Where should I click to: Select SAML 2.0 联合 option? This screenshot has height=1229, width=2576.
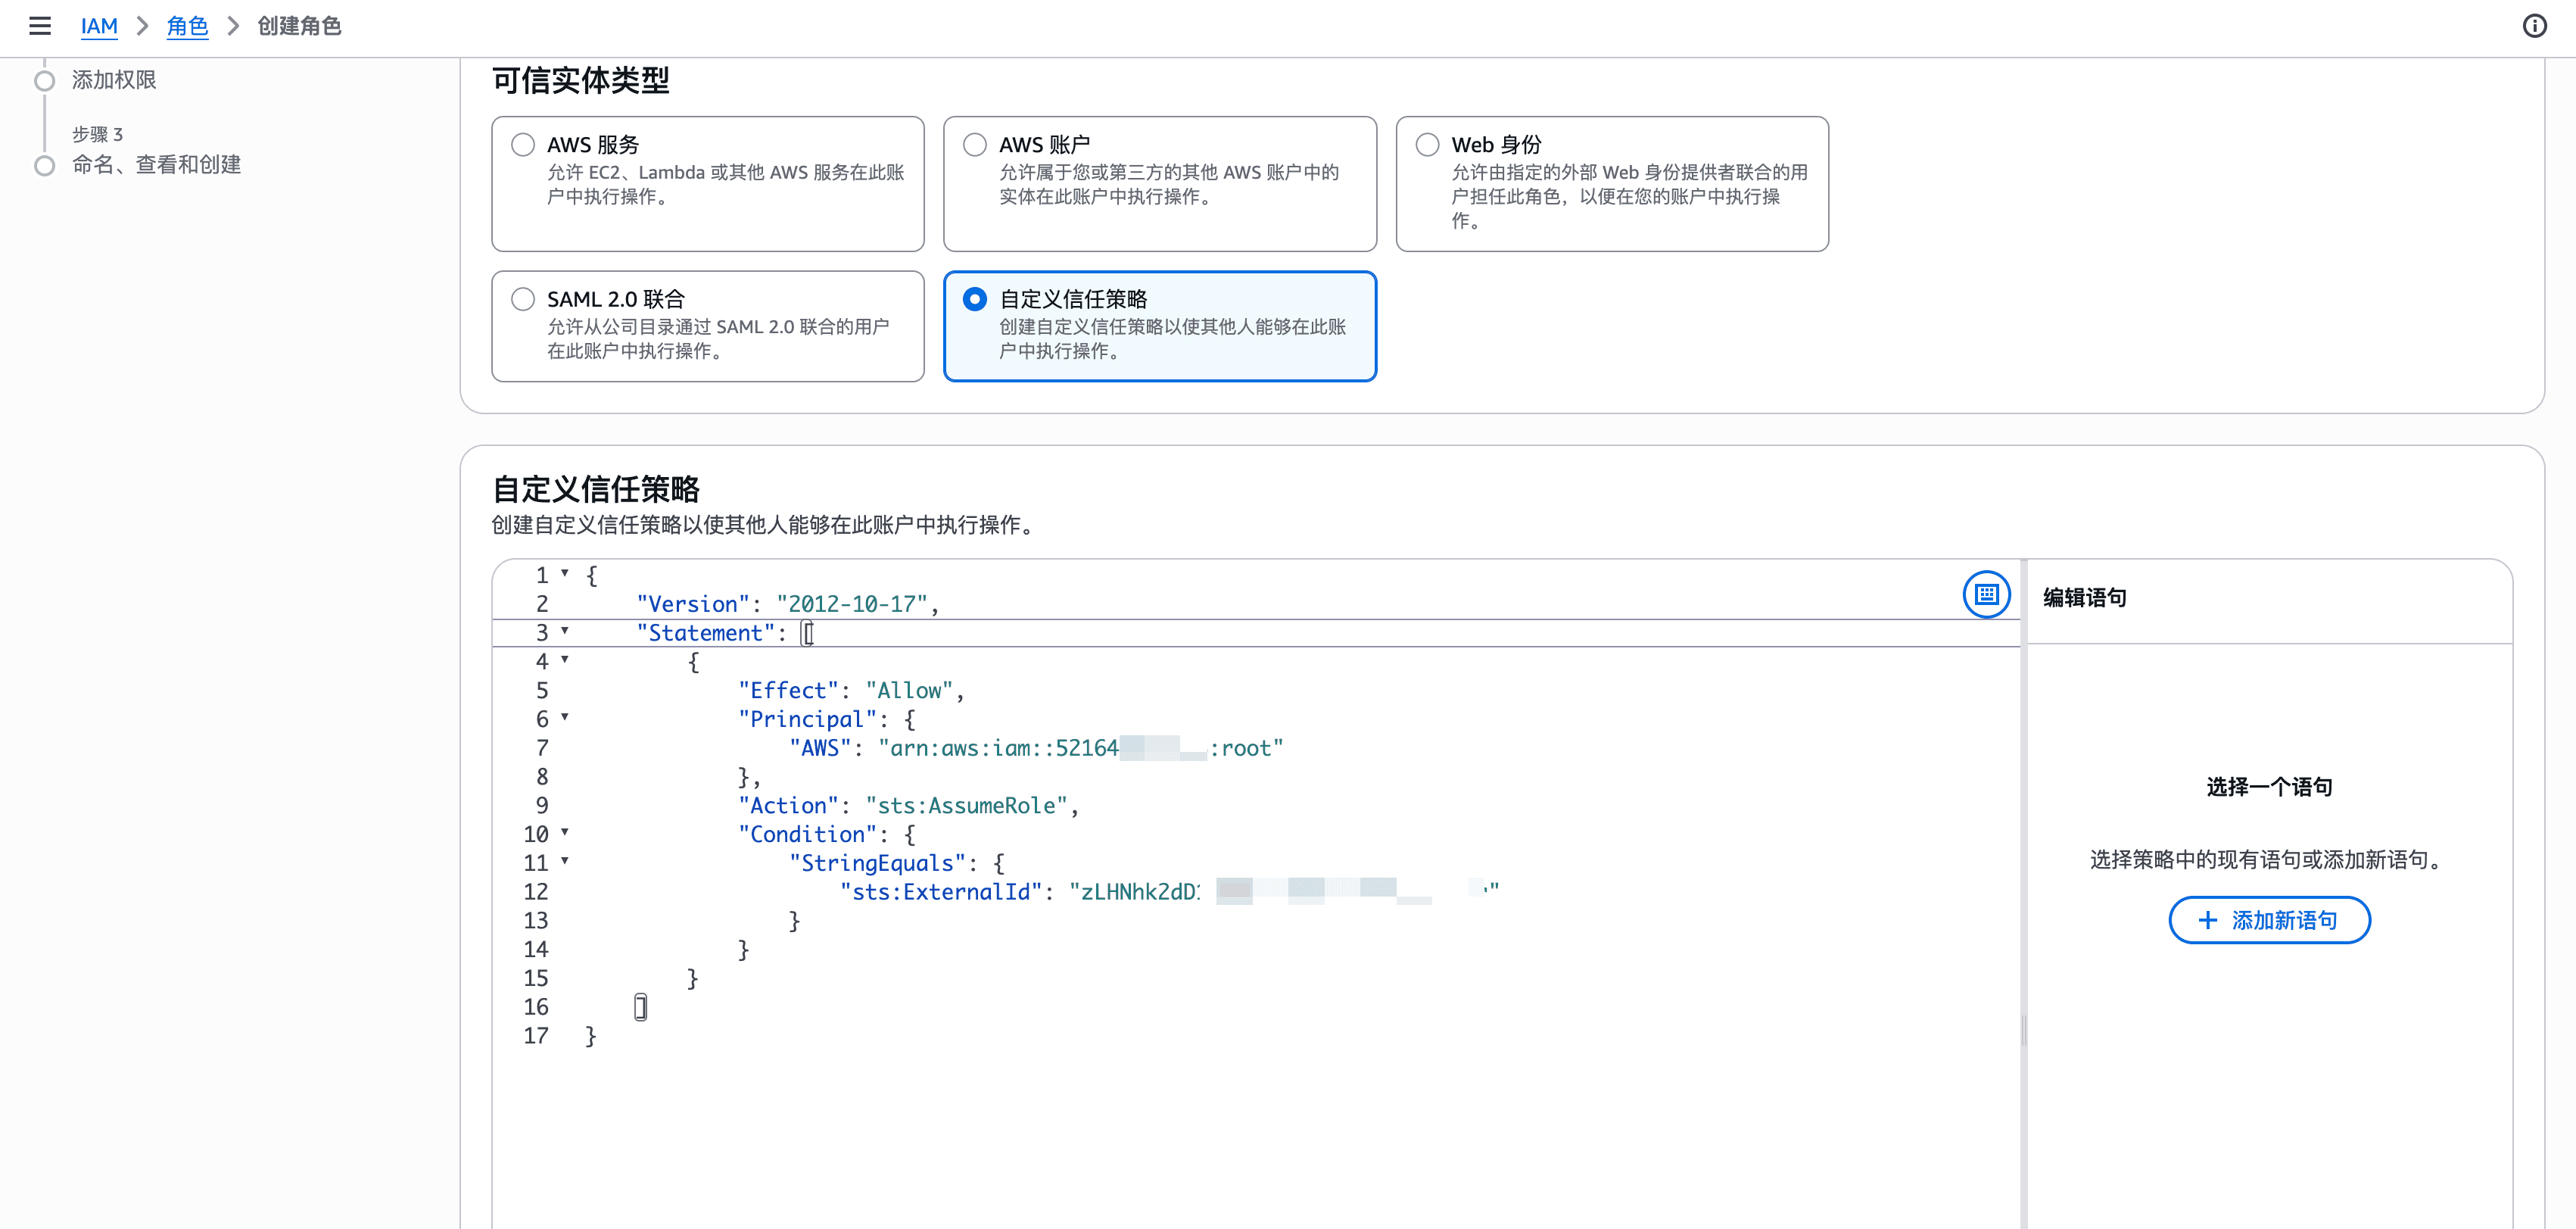(523, 299)
